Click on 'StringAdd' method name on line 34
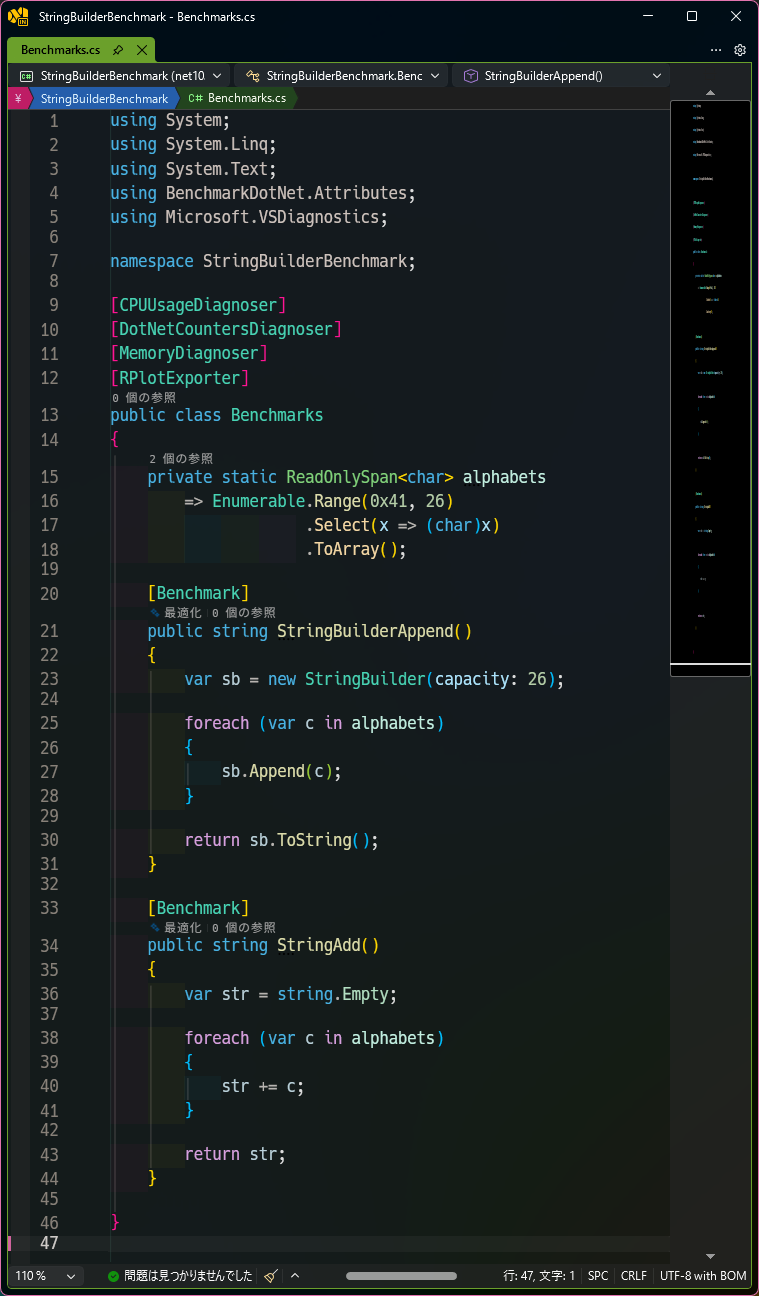759x1296 pixels. click(319, 946)
